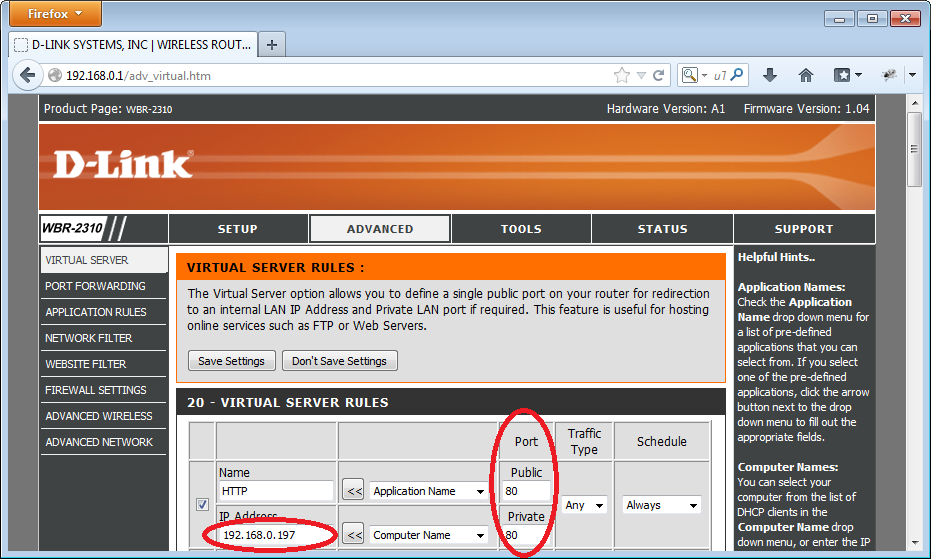Open WEBSITE FILTER in the sidebar
Viewport: 931px width, 559px height.
(103, 364)
